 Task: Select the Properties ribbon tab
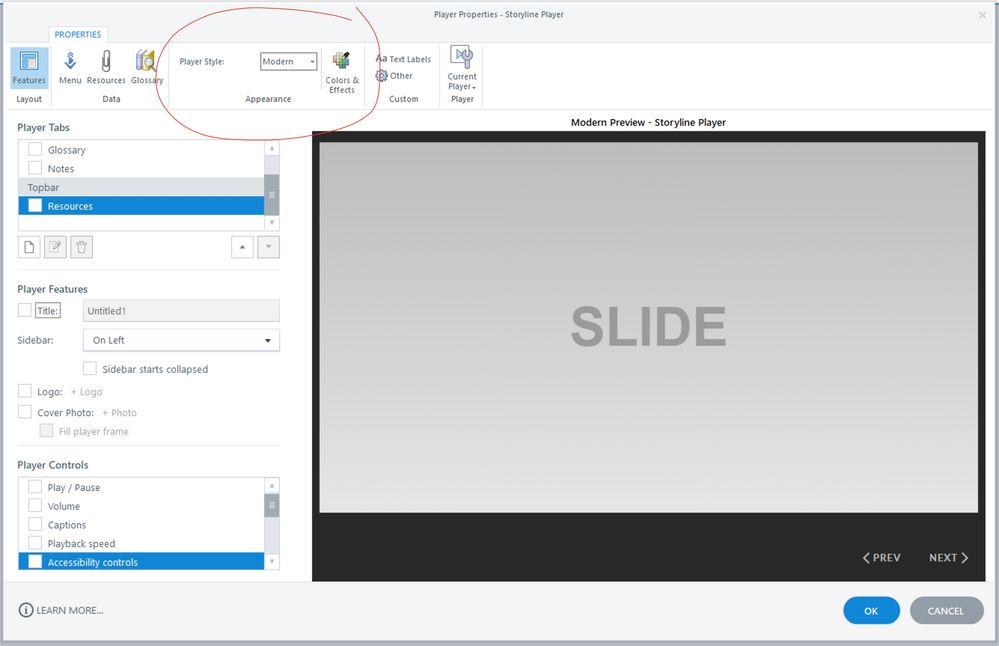(78, 35)
